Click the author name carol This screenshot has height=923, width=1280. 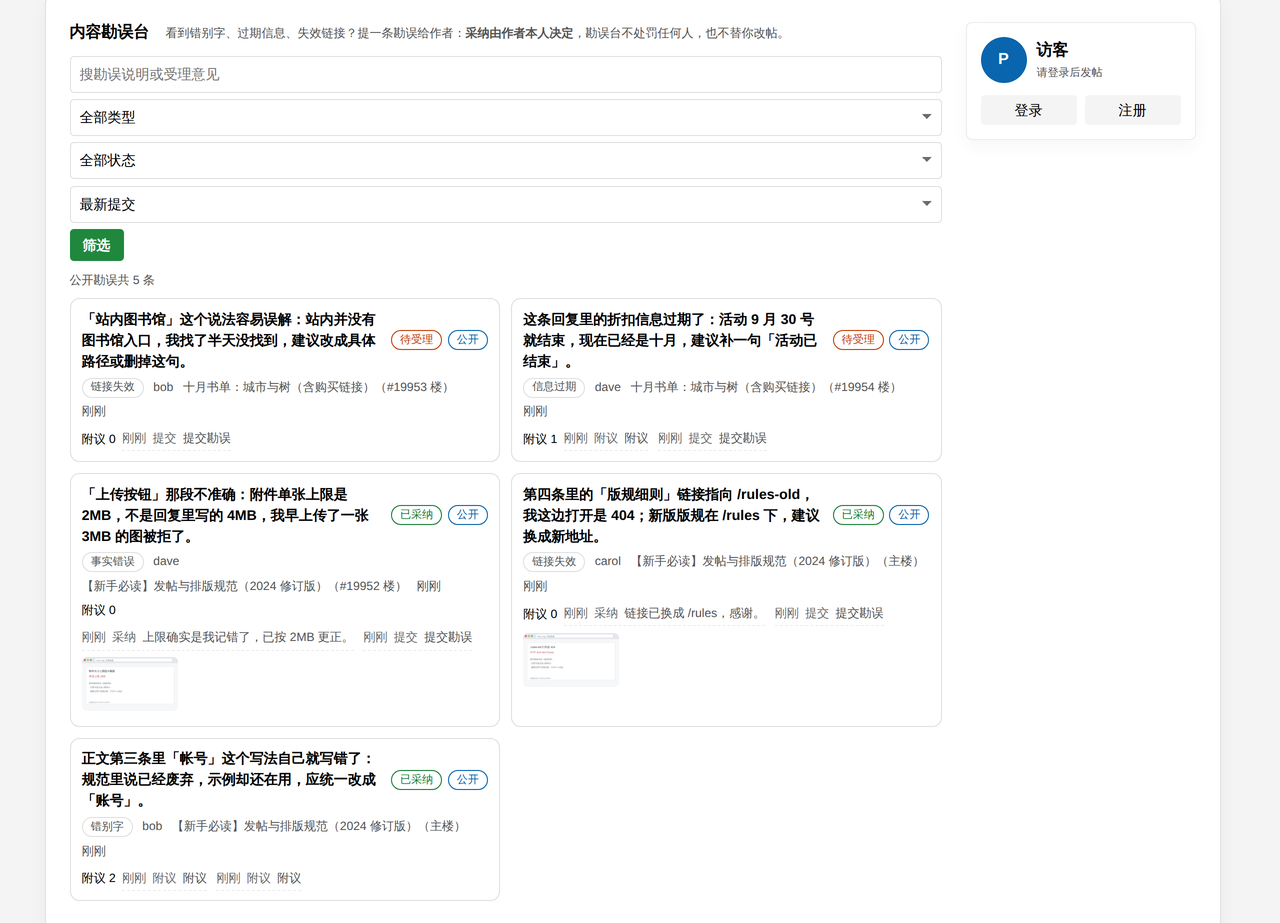(608, 562)
